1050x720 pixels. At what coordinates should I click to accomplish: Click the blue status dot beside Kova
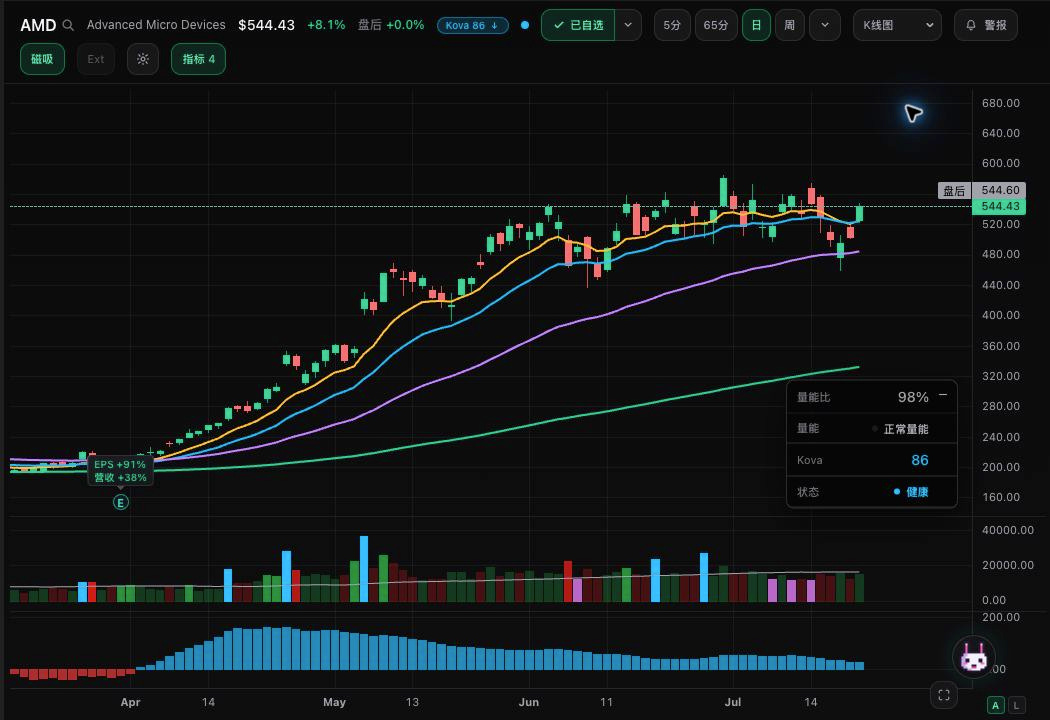[525, 25]
